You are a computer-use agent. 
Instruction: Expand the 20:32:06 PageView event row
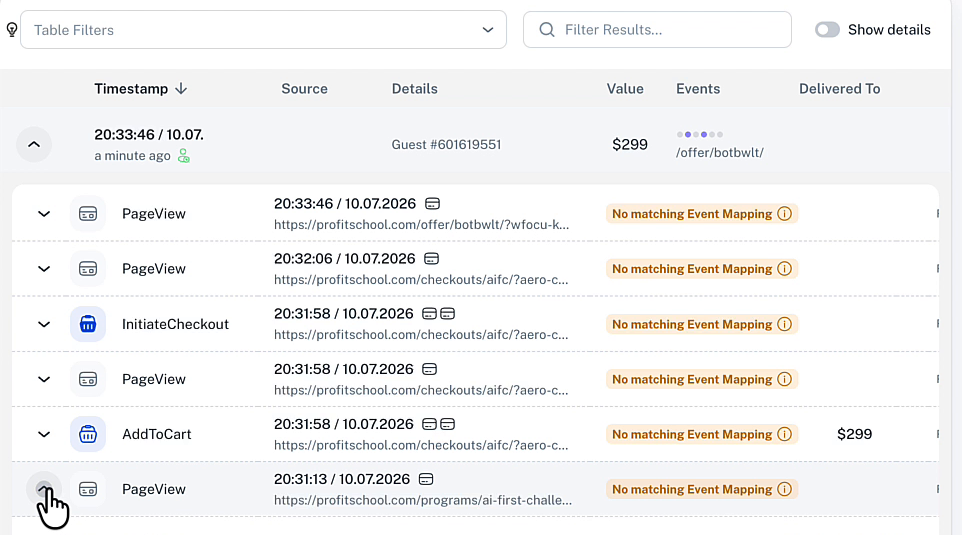pyautogui.click(x=44, y=269)
